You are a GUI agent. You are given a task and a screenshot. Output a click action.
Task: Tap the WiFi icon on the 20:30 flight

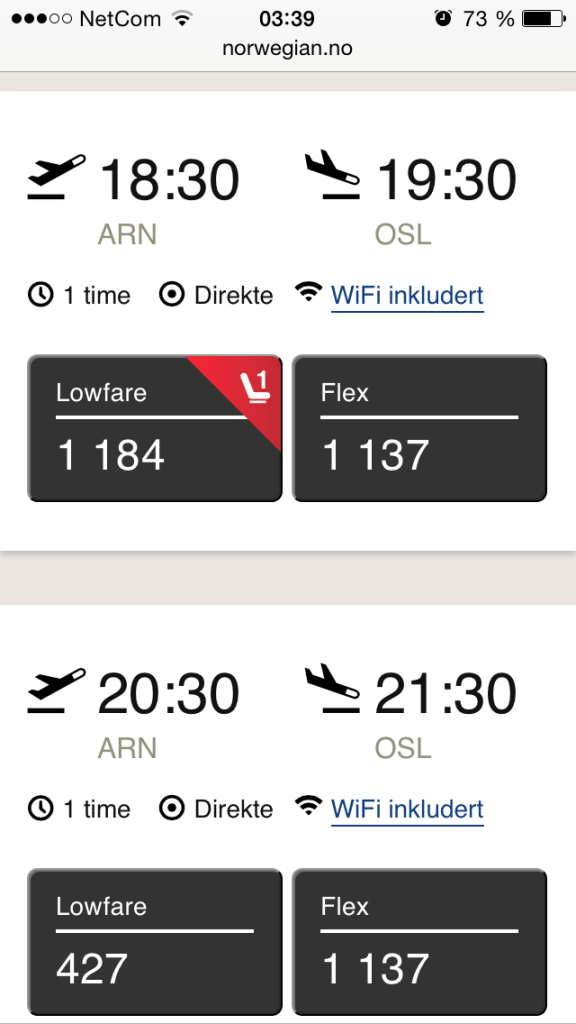[x=308, y=805]
